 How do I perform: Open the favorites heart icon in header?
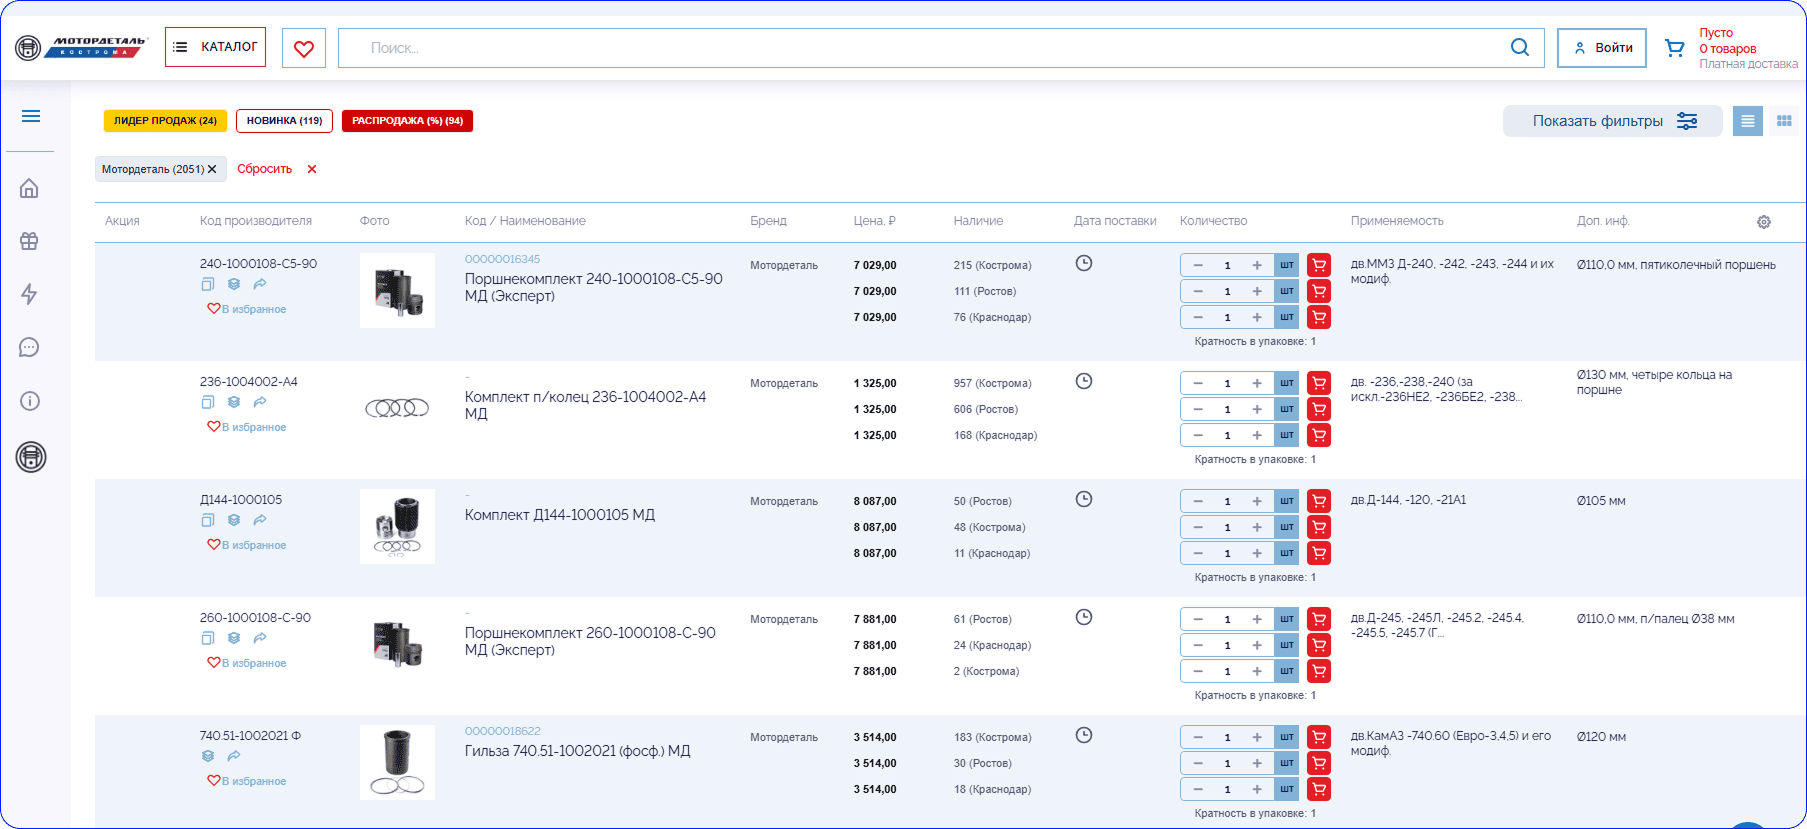tap(304, 48)
